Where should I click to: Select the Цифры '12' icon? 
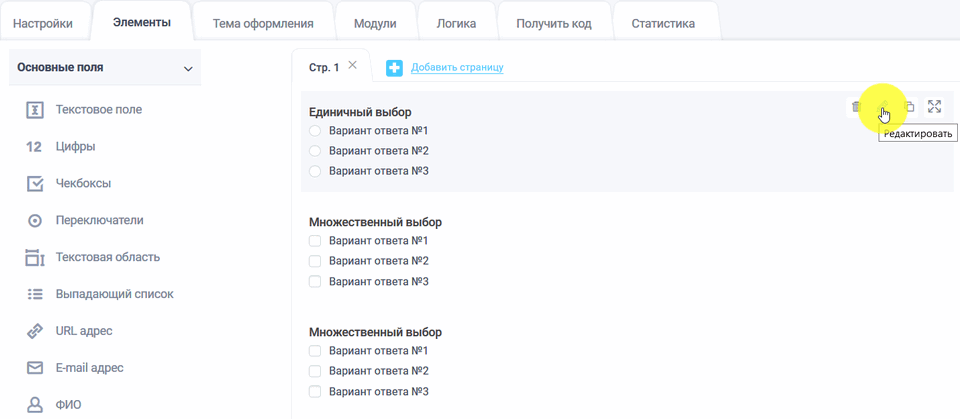(34, 147)
